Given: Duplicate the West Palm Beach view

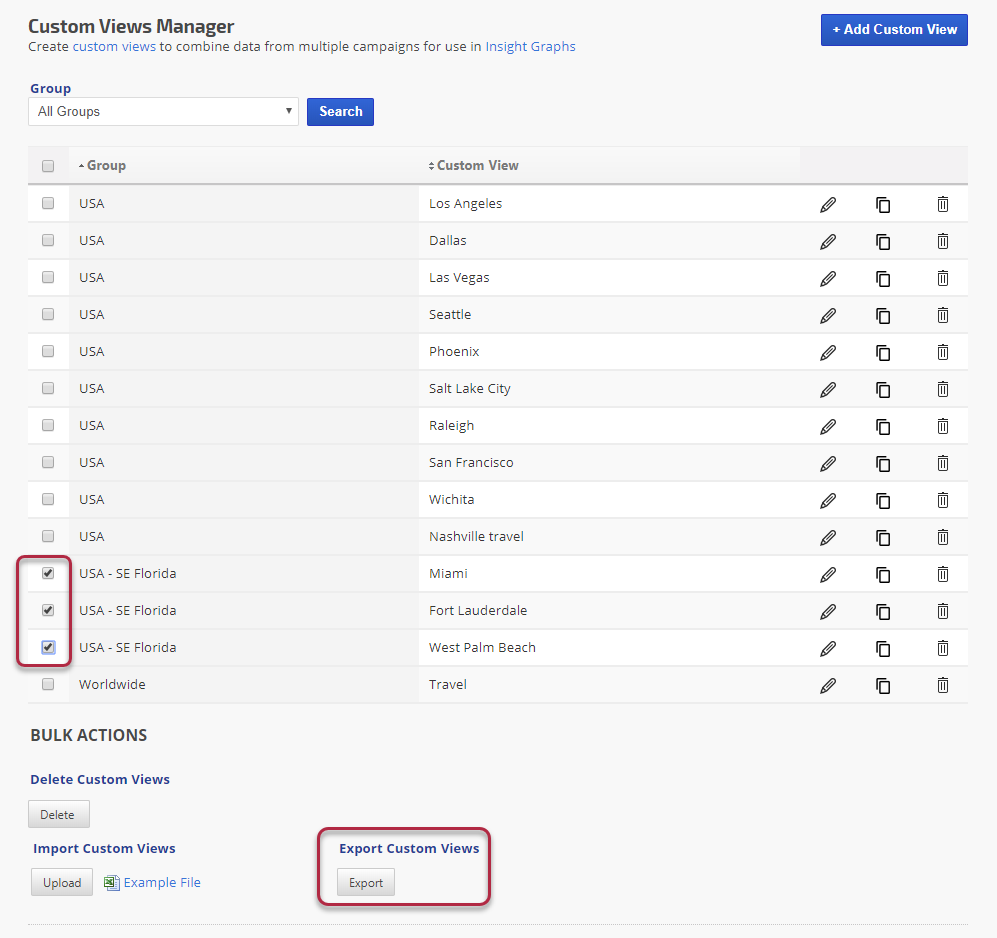Looking at the screenshot, I should click(883, 648).
